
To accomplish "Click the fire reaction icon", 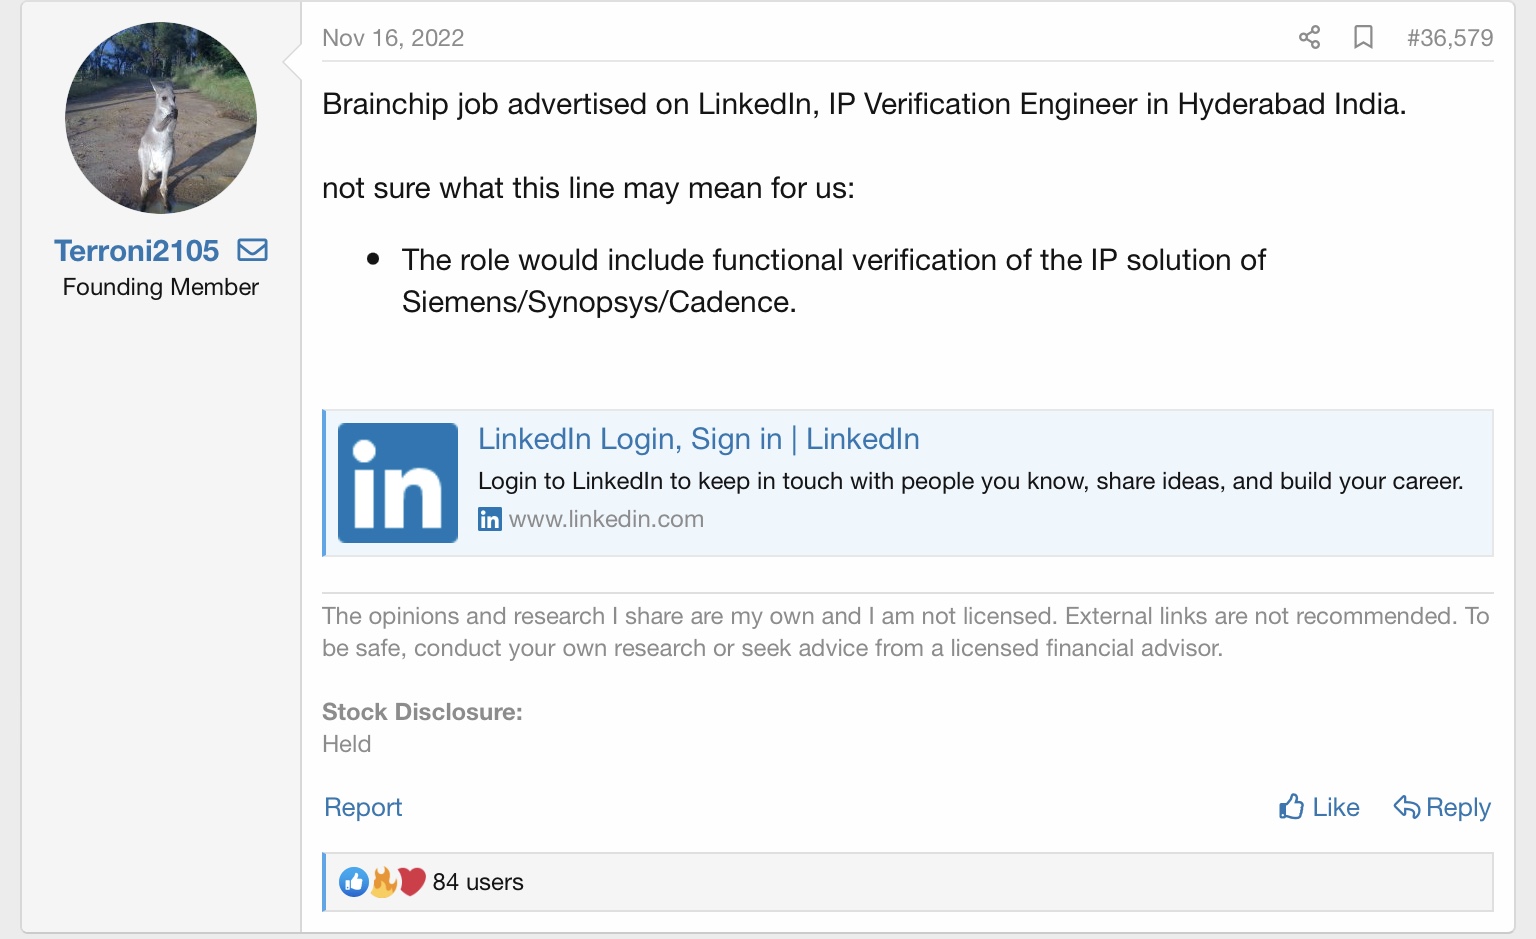I will pyautogui.click(x=384, y=881).
